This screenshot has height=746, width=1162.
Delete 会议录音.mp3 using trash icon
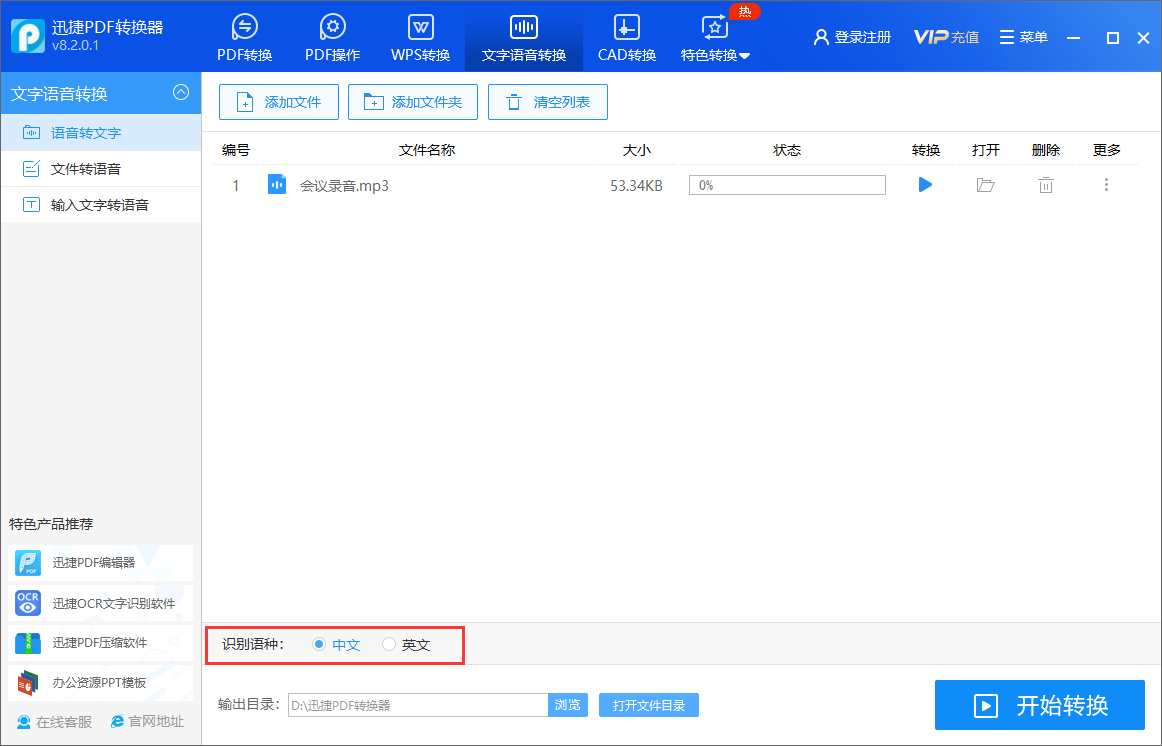coord(1045,185)
